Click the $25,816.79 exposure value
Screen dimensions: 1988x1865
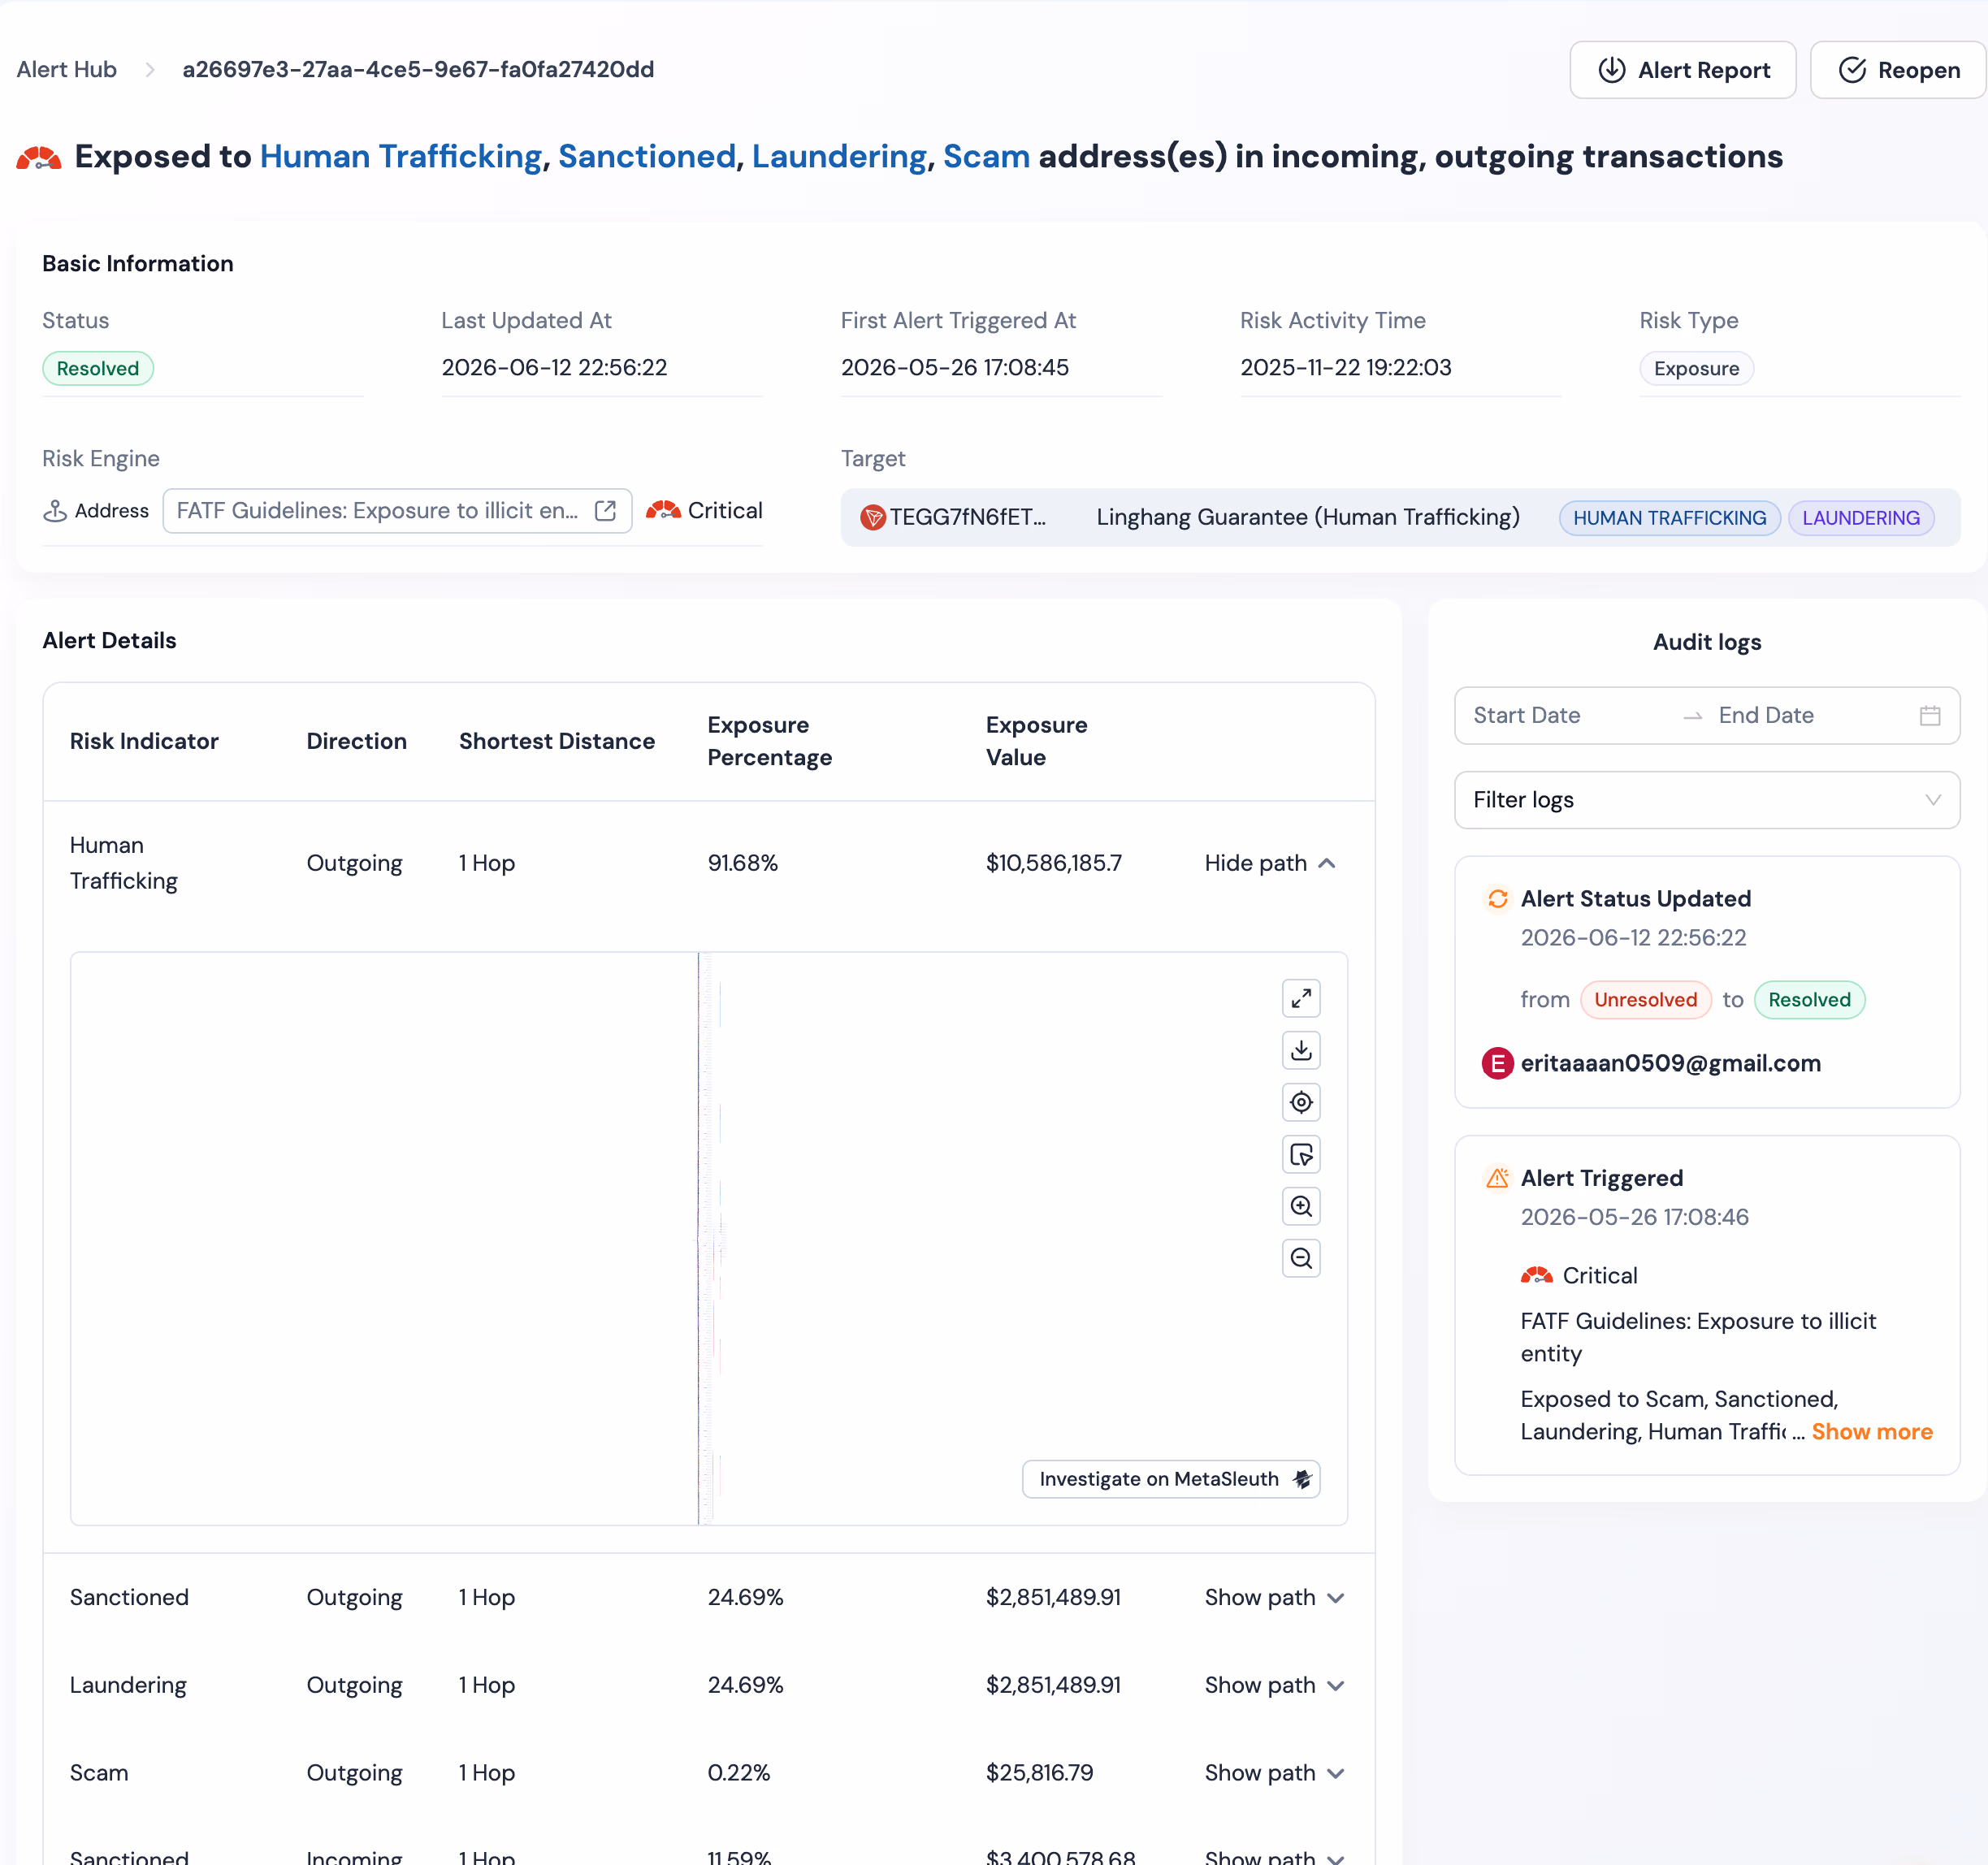(x=1039, y=1773)
